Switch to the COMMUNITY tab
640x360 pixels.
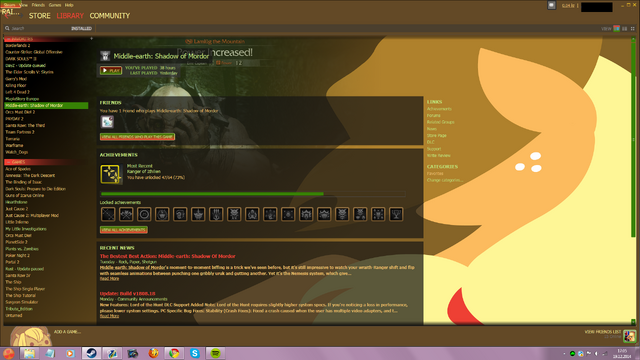(x=109, y=16)
